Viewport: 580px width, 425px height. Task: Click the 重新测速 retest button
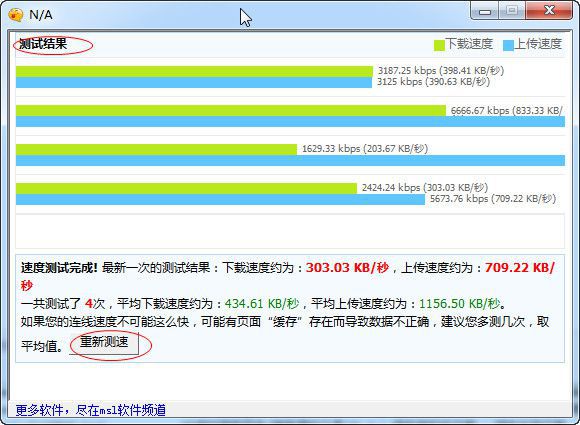[104, 343]
